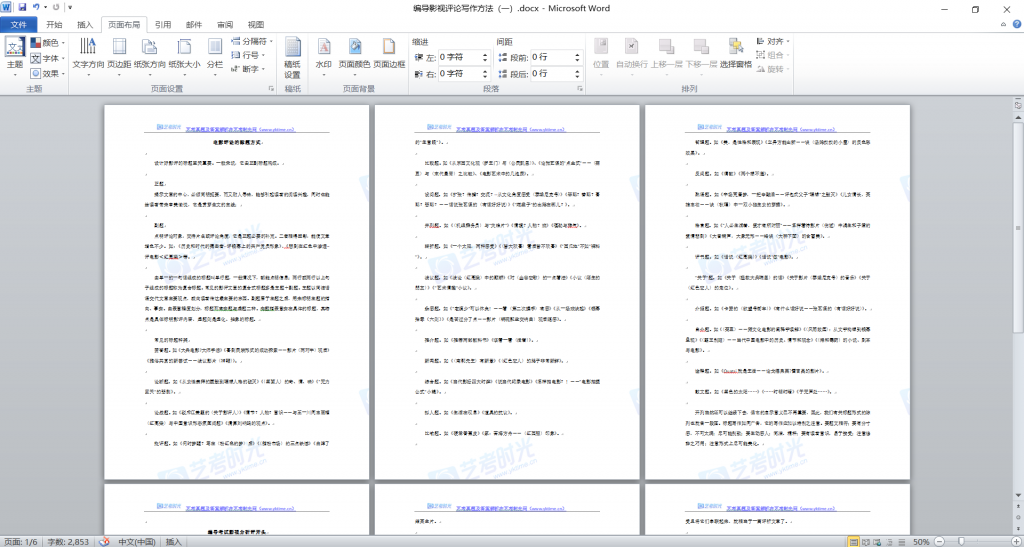Expand the 分隔符 breaks dropdown
This screenshot has height=547, width=1024.
[x=254, y=42]
